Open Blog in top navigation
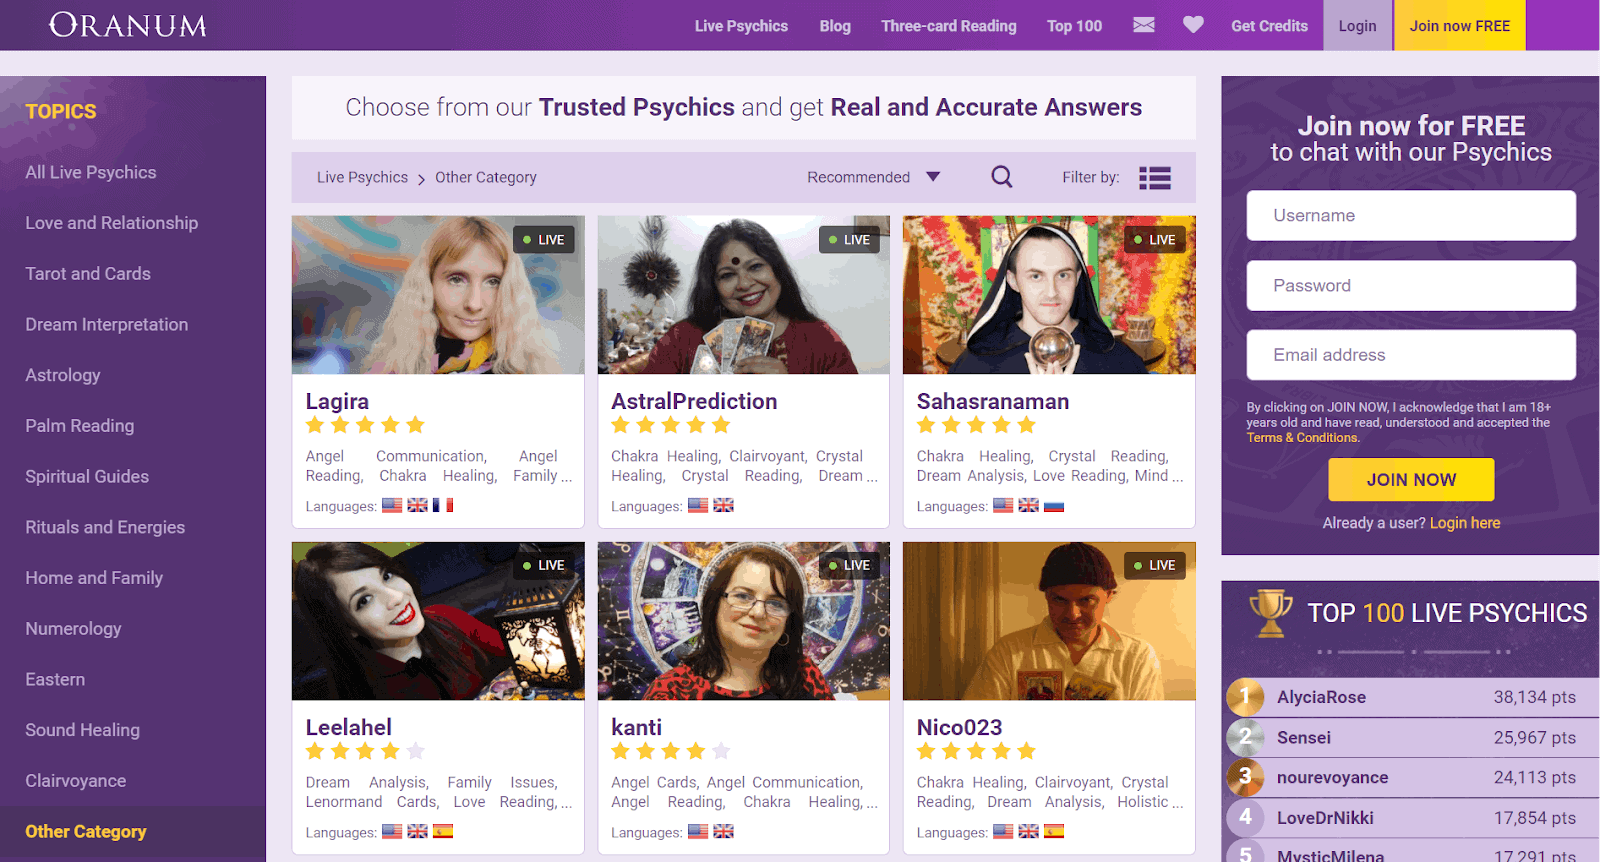Image resolution: width=1600 pixels, height=862 pixels. coord(835,26)
